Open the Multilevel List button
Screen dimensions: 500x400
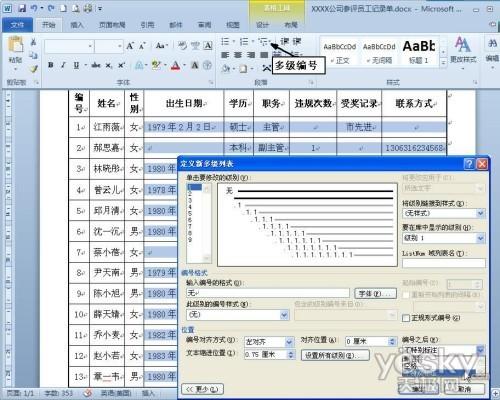tap(264, 41)
